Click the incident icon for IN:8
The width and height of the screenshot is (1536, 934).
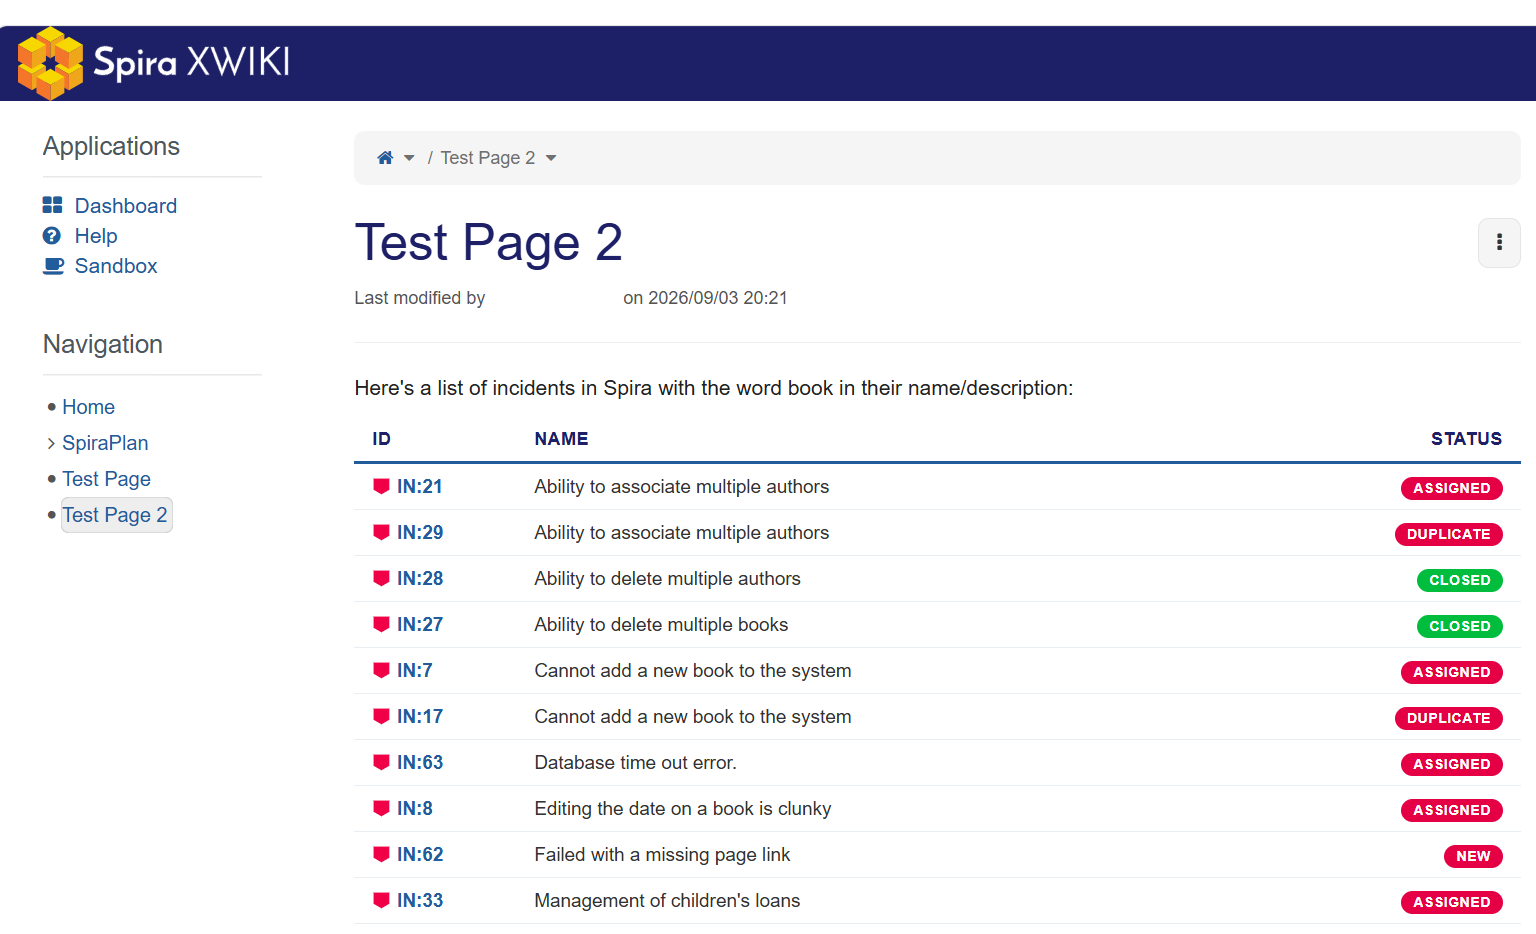[x=381, y=808]
